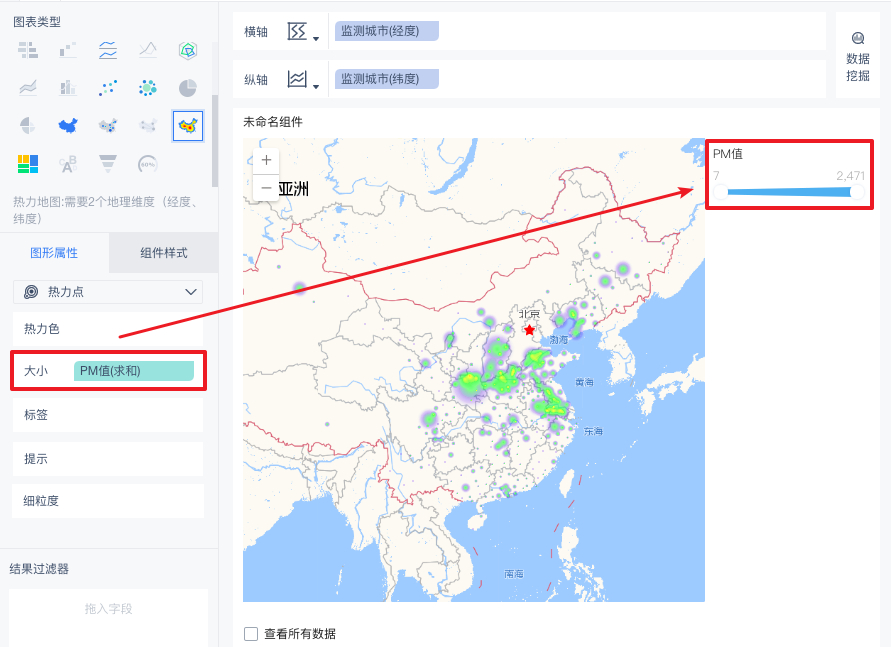Click the chart type panel scrollbar

(x=215, y=140)
